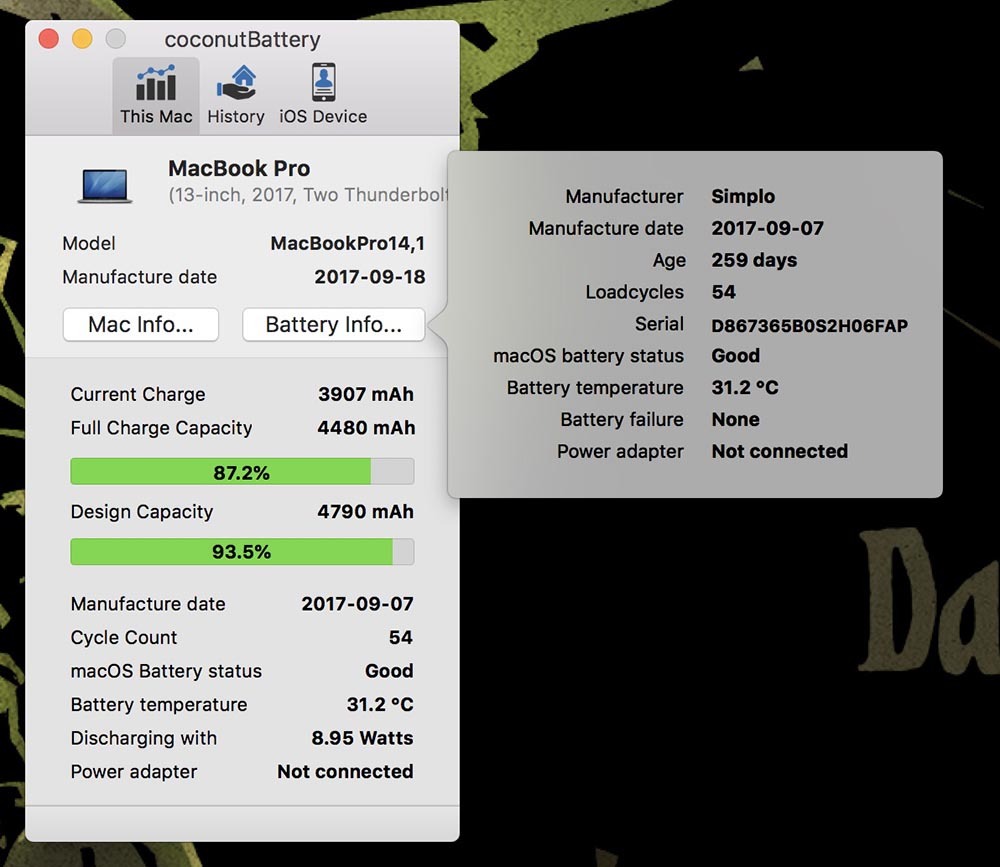Click the Full Charge Capacity 4480 mAh value

(366, 427)
